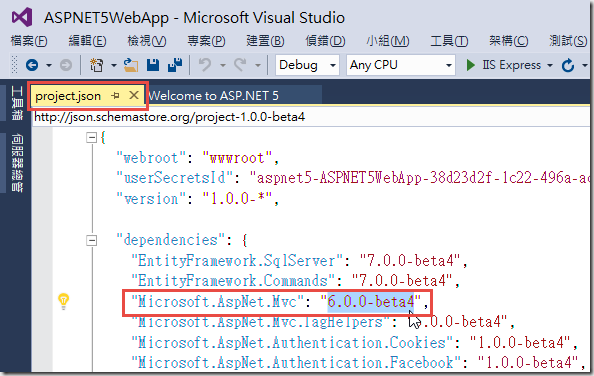The image size is (594, 376).
Task: Open the 建置(B) menu
Action: pos(265,41)
